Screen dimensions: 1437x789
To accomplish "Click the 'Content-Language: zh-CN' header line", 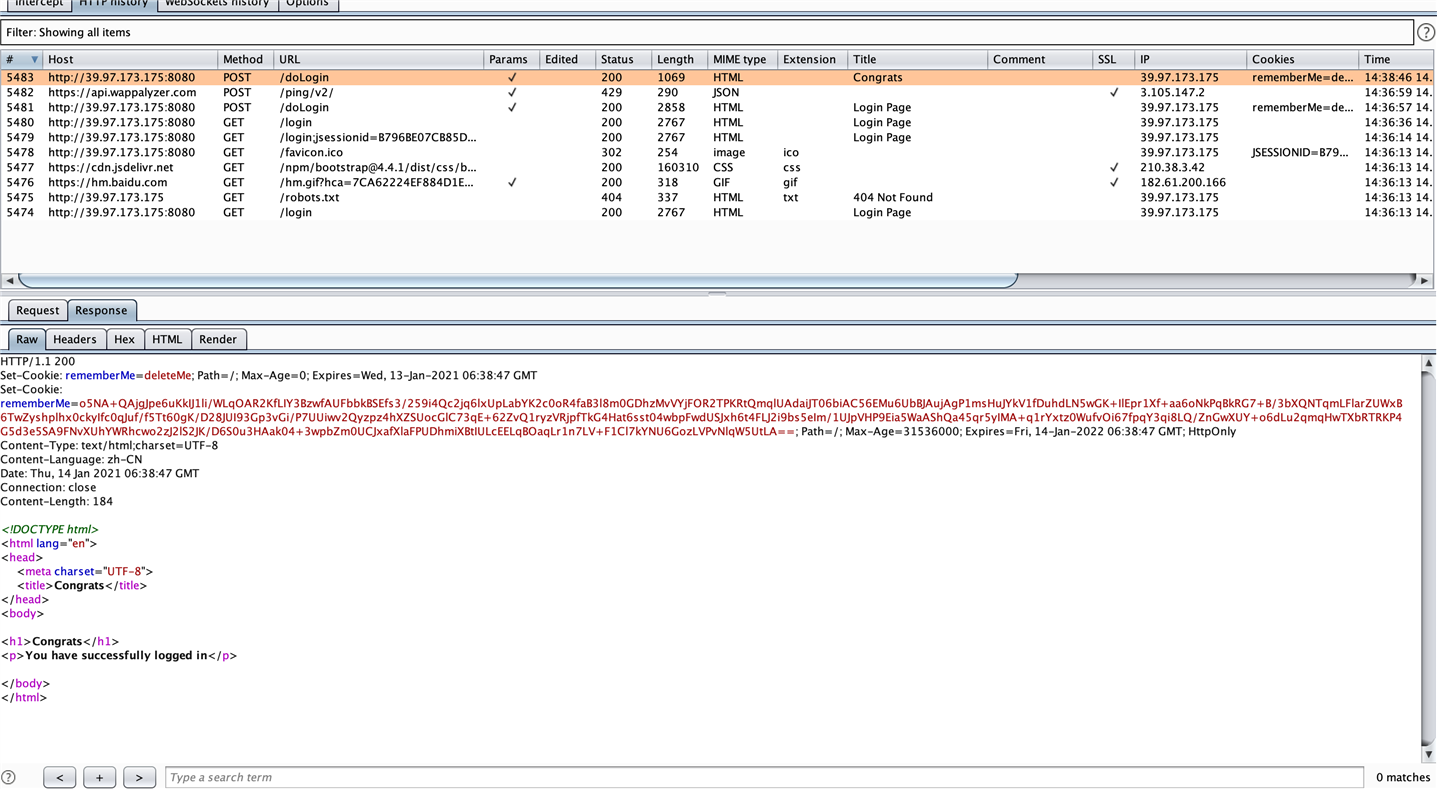I will [x=72, y=459].
